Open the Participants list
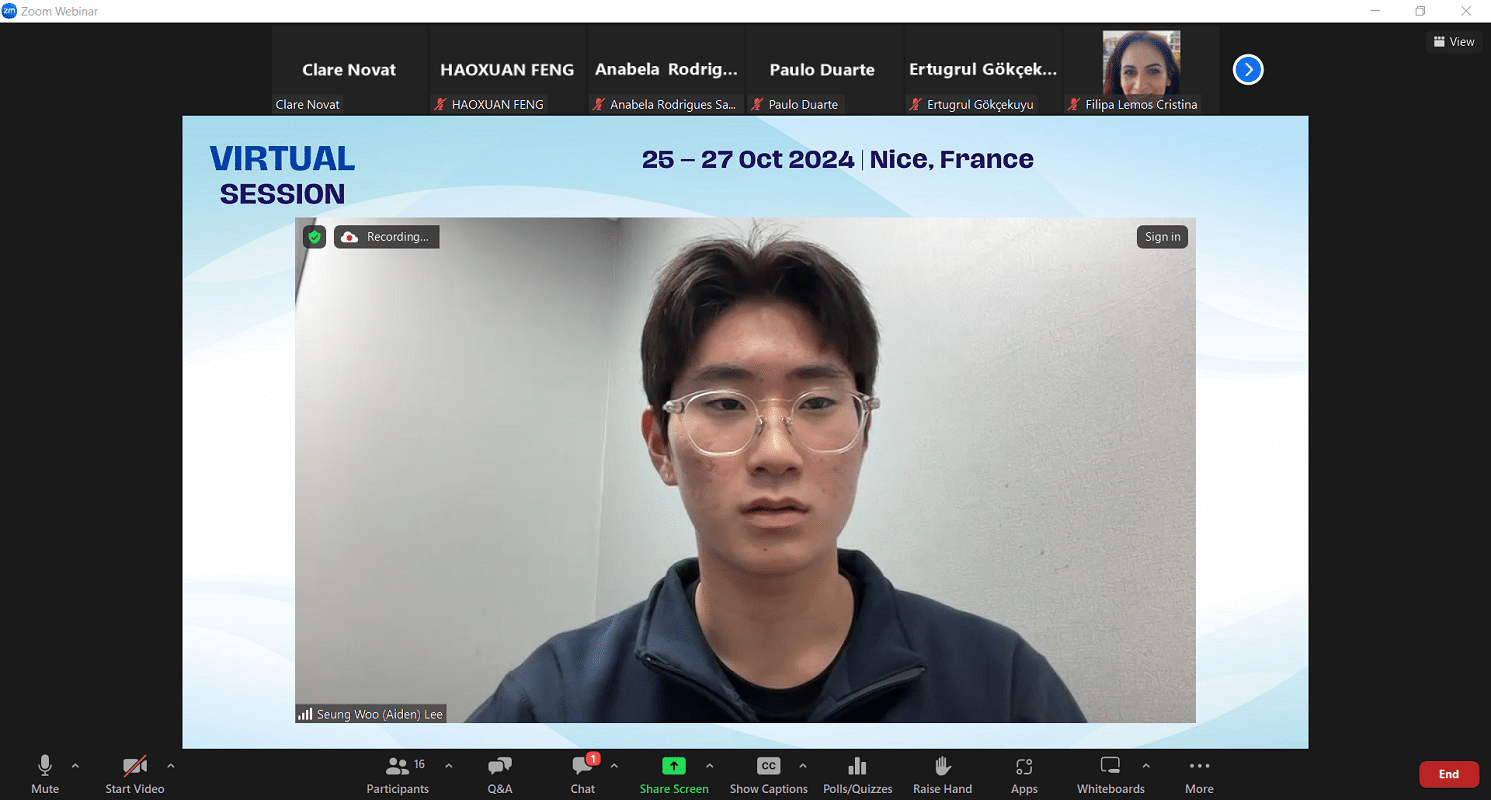The width and height of the screenshot is (1491, 800). coord(398,774)
